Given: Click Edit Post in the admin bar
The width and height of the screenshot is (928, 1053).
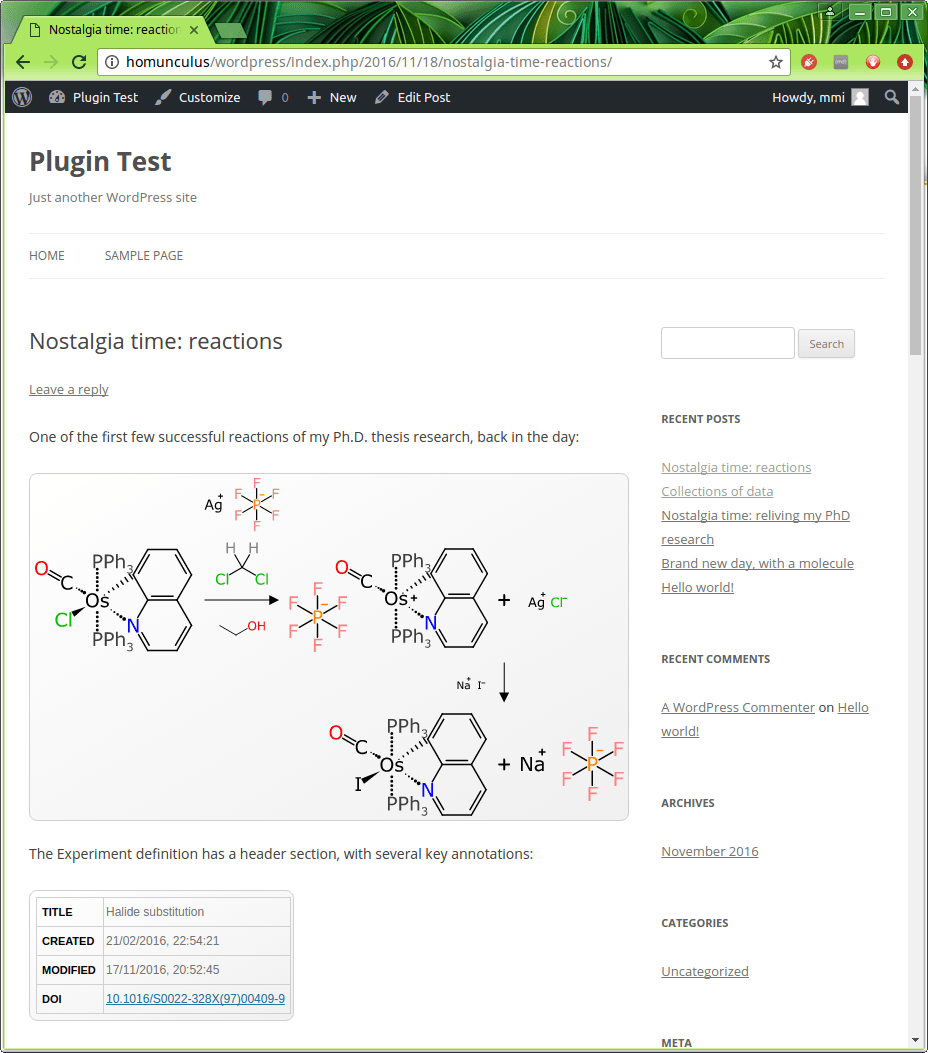Looking at the screenshot, I should click(x=412, y=97).
